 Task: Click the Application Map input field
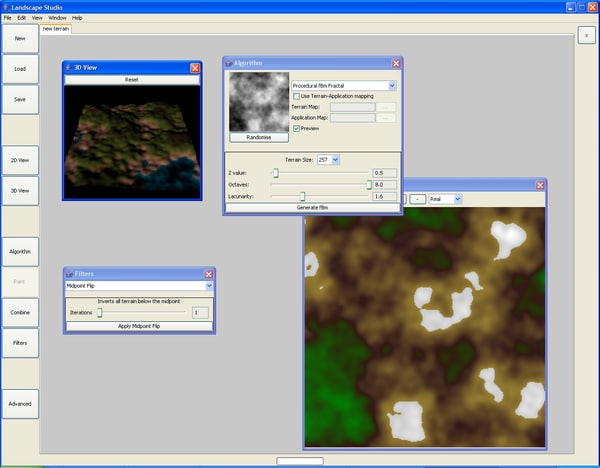[352, 118]
